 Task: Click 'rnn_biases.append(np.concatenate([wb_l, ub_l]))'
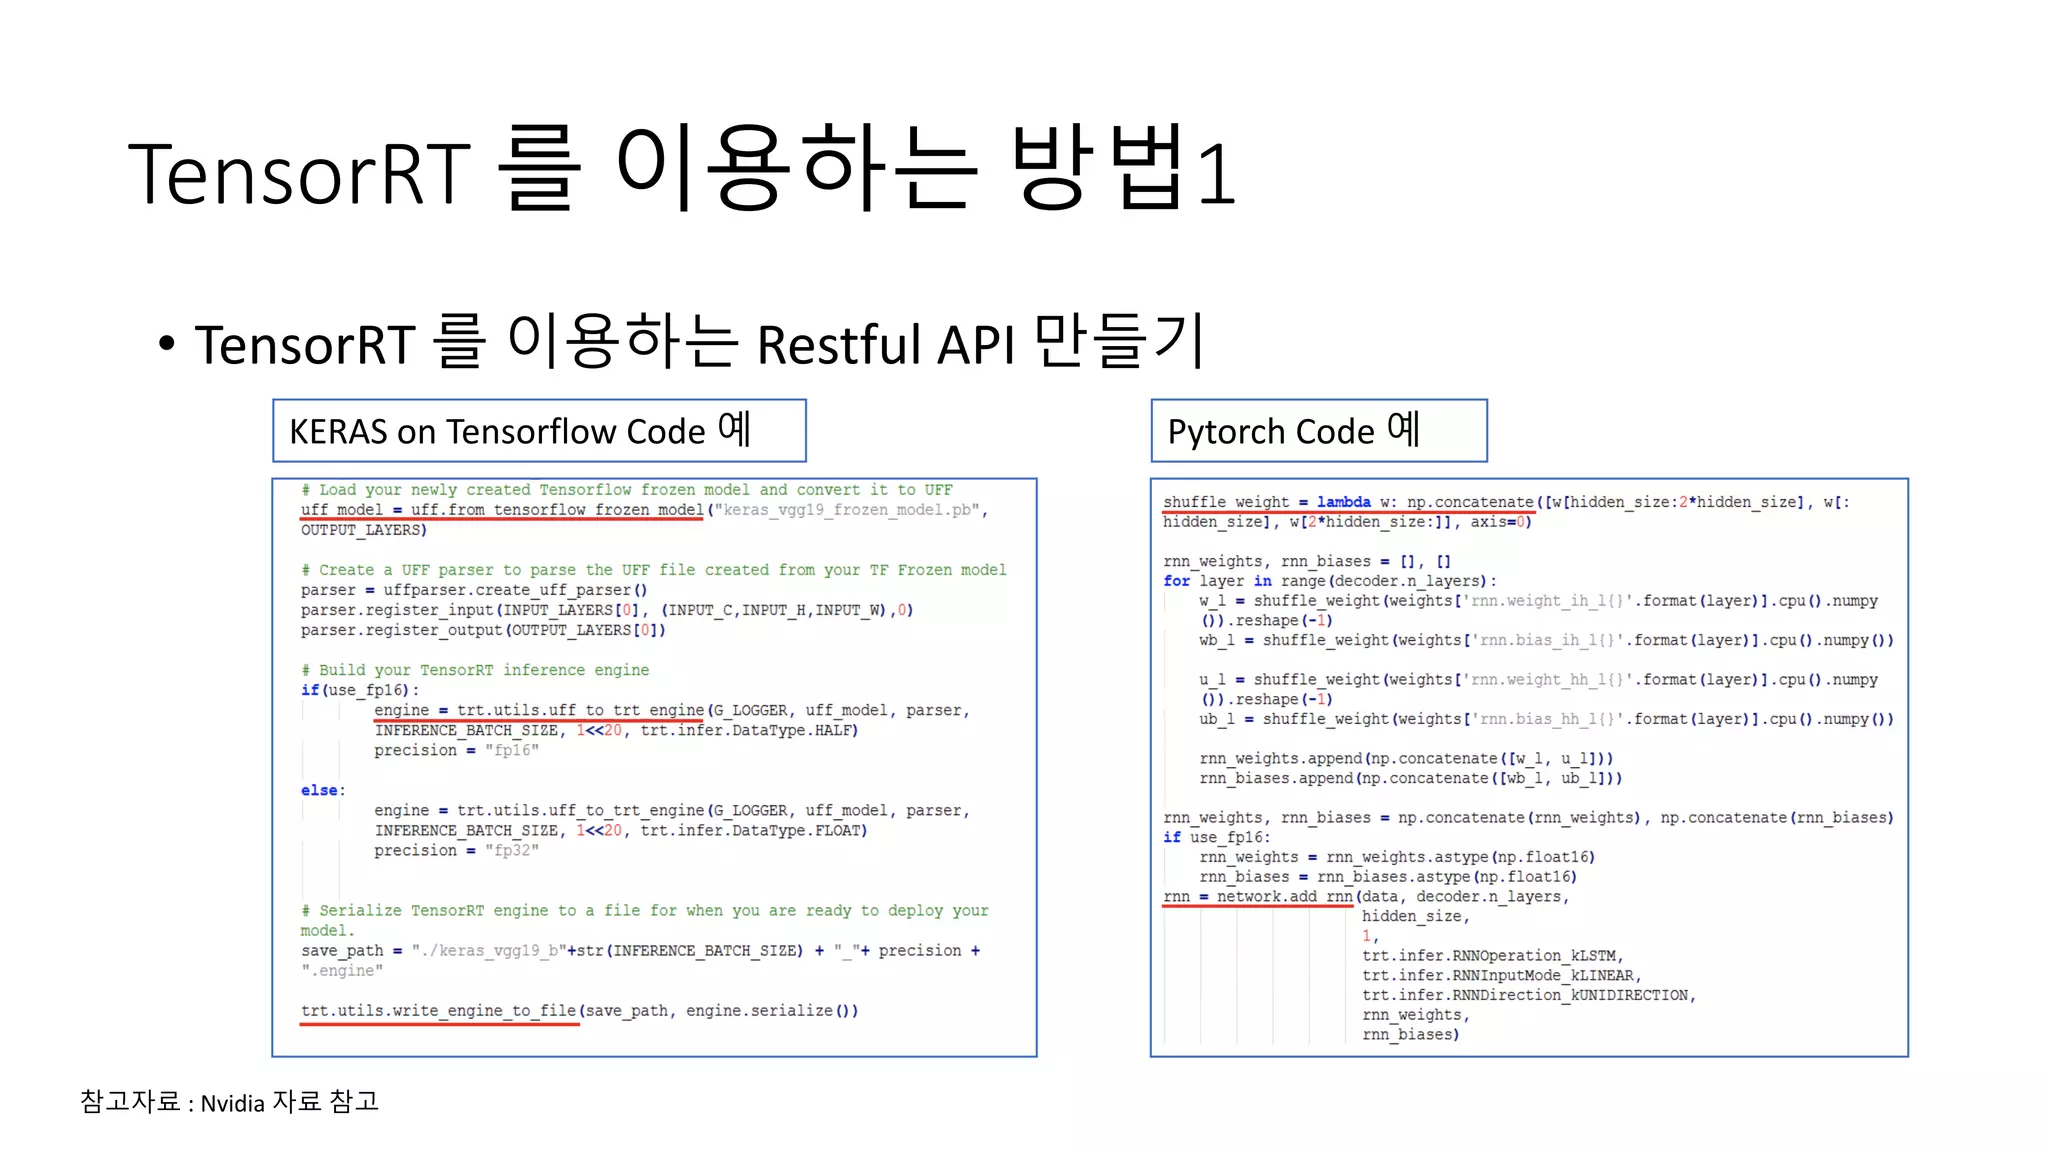(x=1411, y=778)
